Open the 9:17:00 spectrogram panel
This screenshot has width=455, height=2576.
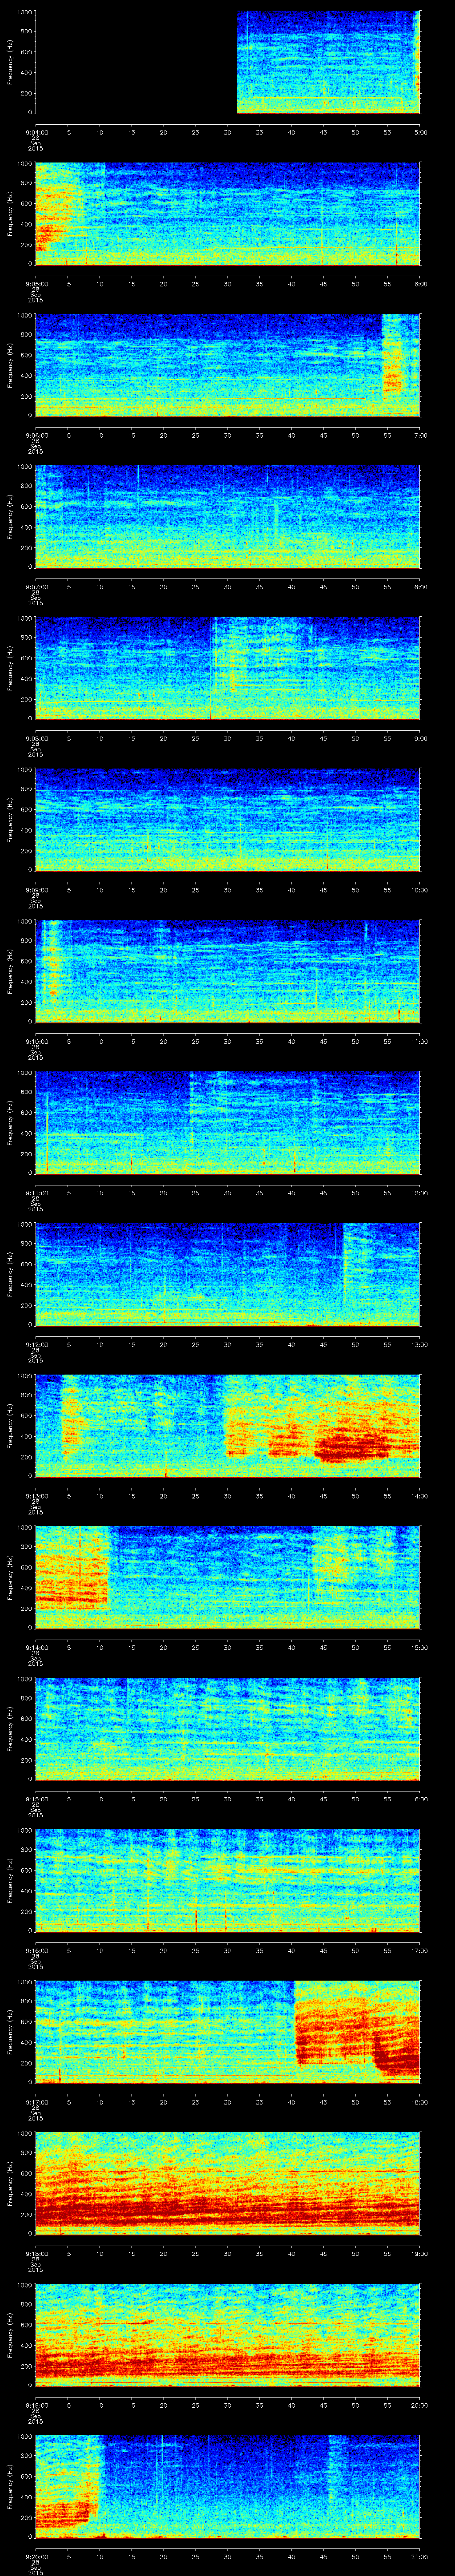coord(228,2032)
